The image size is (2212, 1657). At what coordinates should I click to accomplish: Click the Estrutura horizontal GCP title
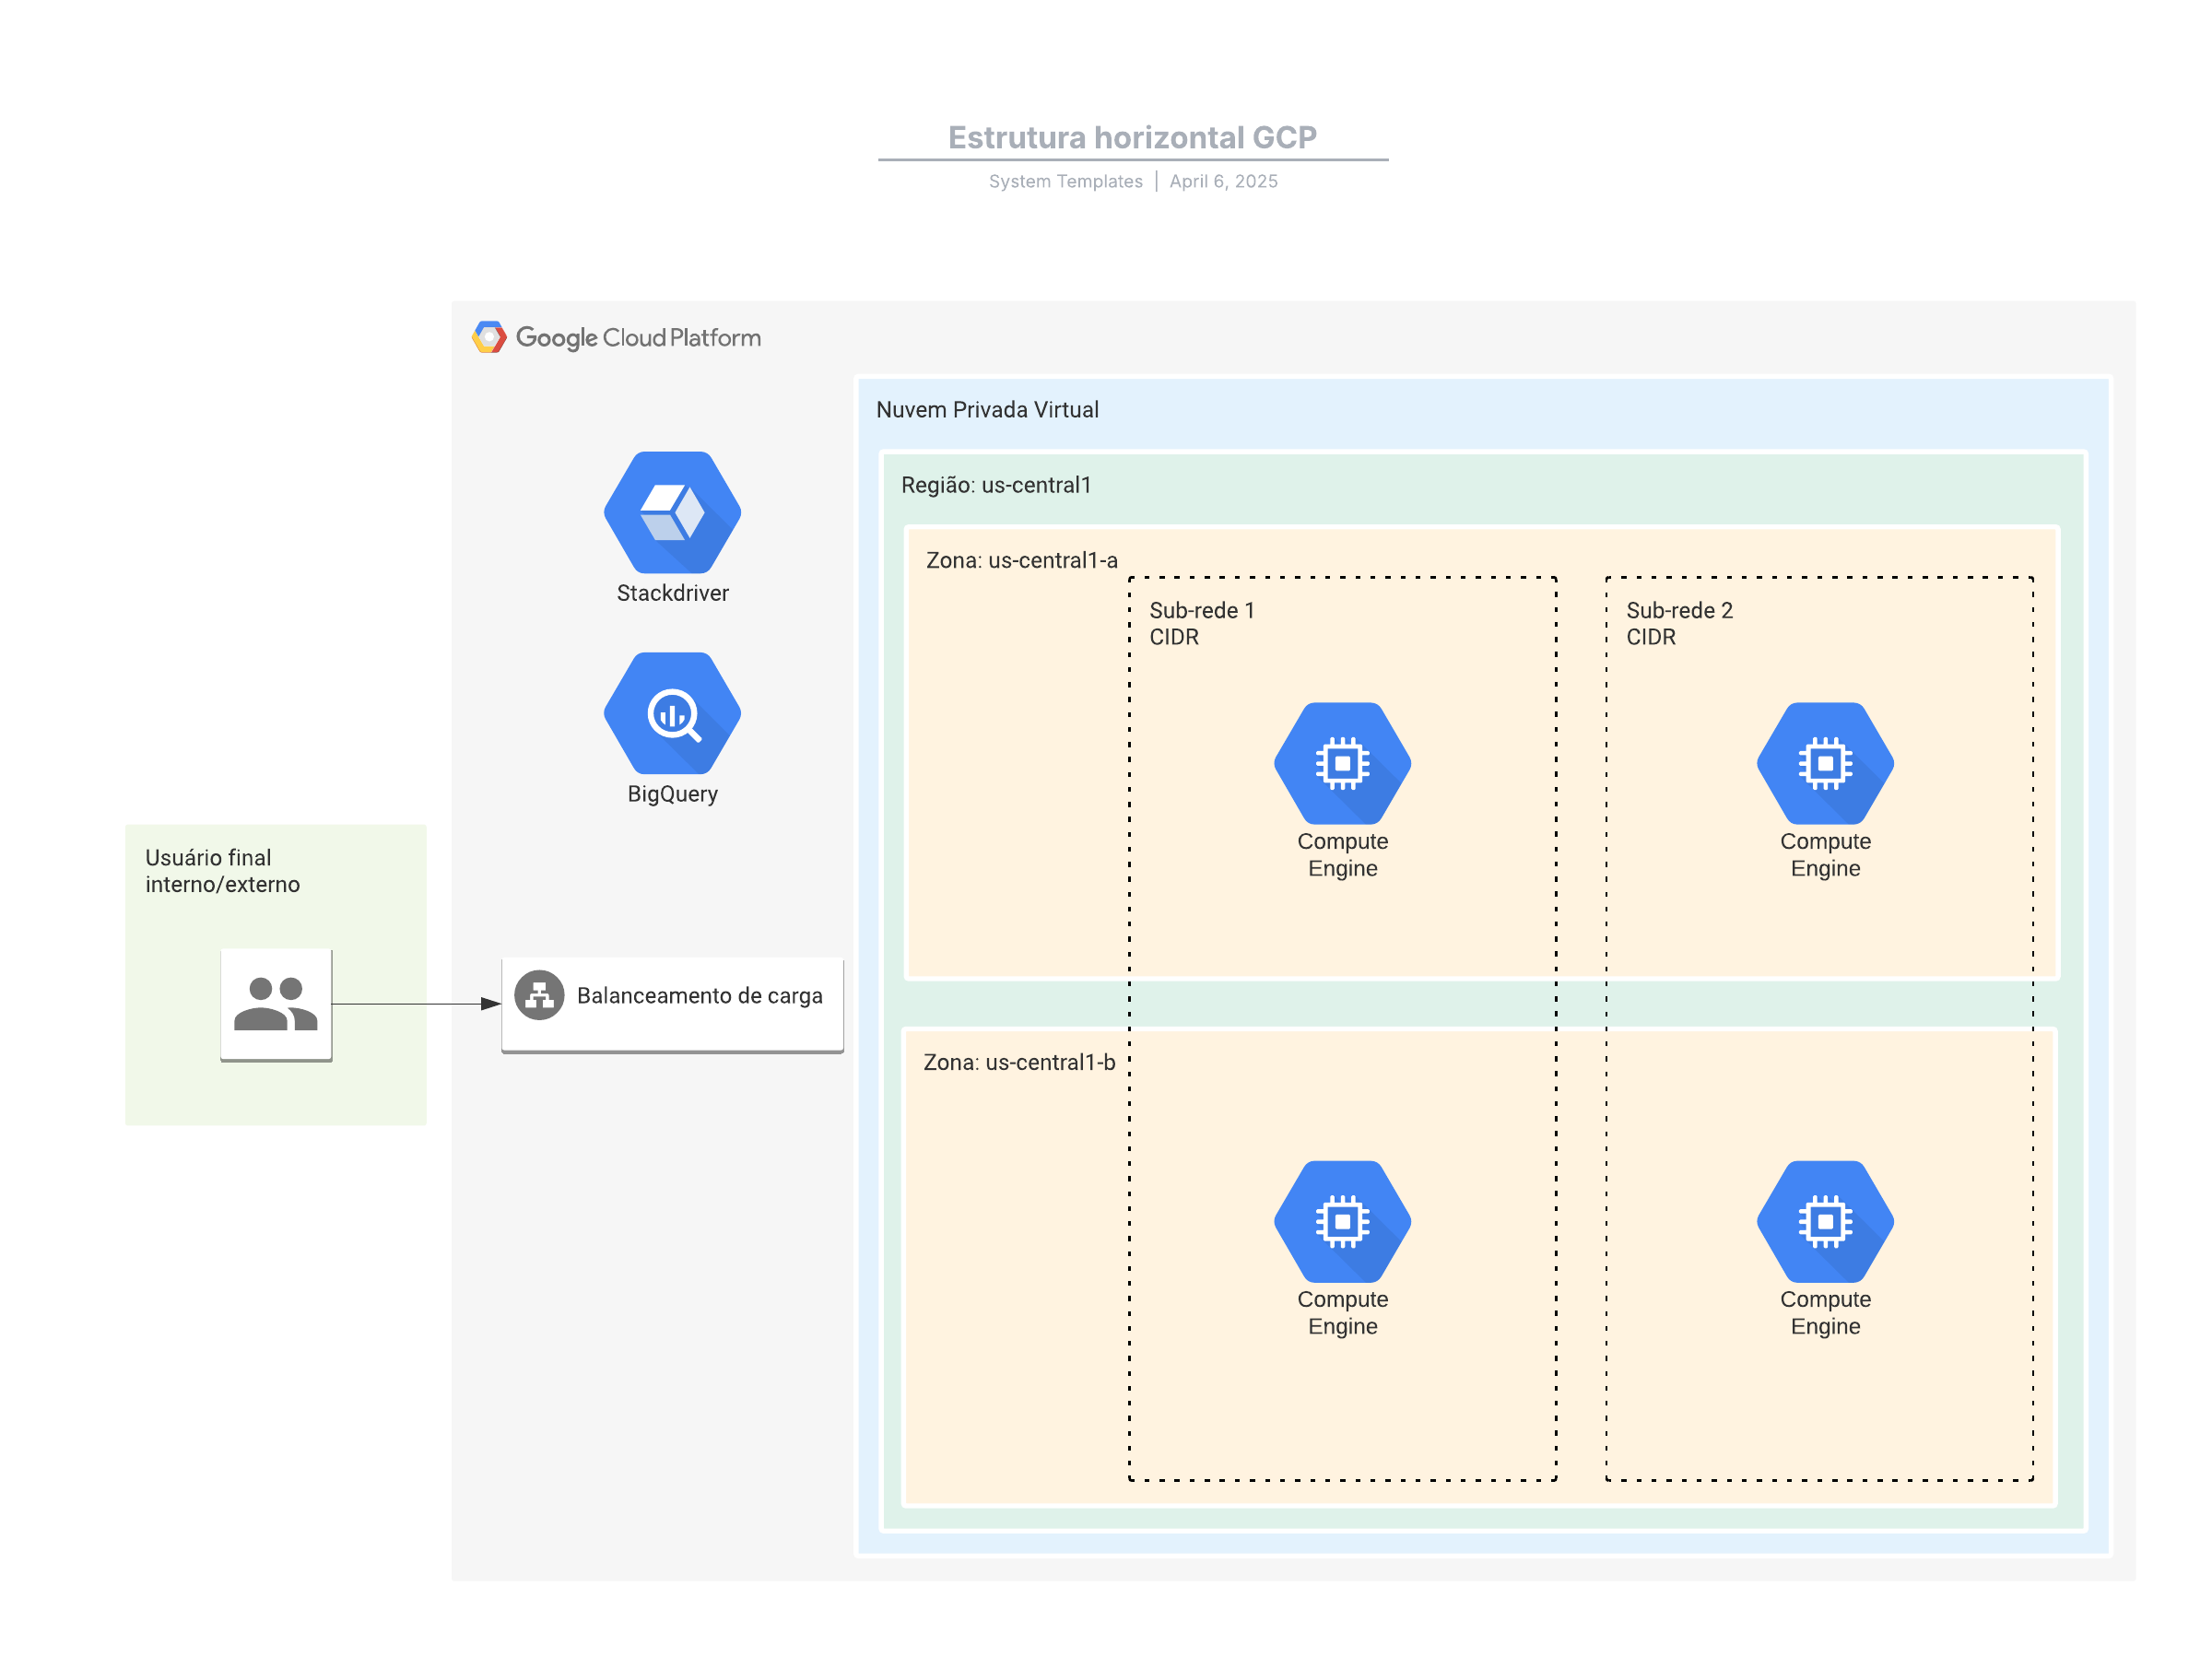[x=1132, y=137]
